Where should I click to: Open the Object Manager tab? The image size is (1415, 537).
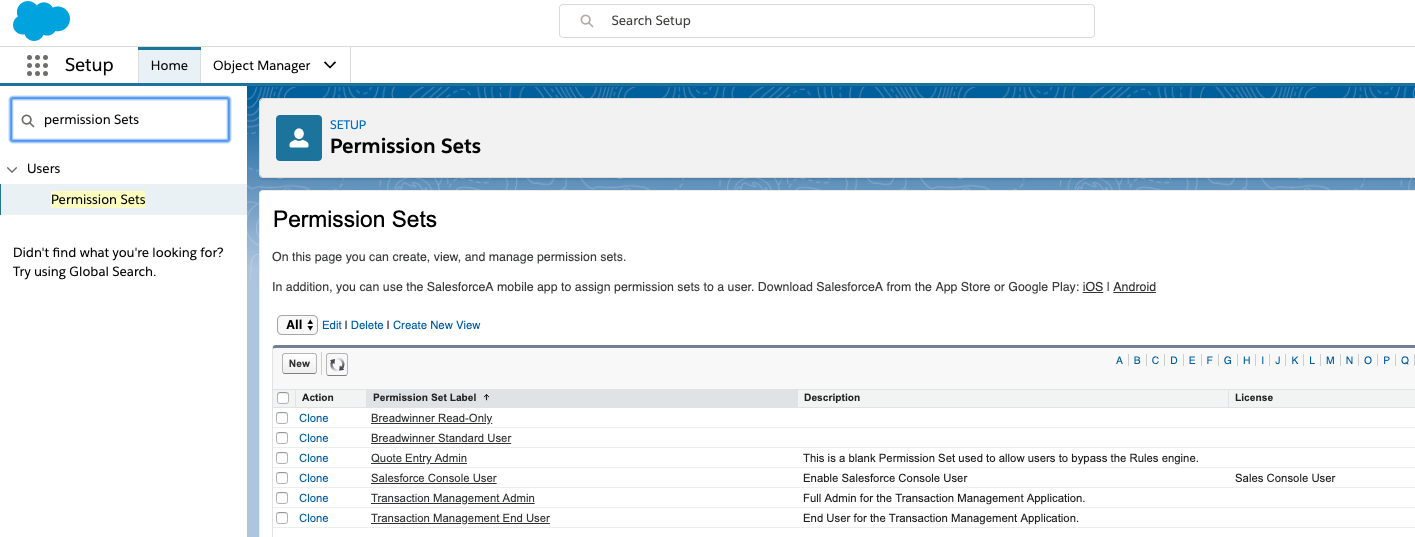[x=262, y=65]
